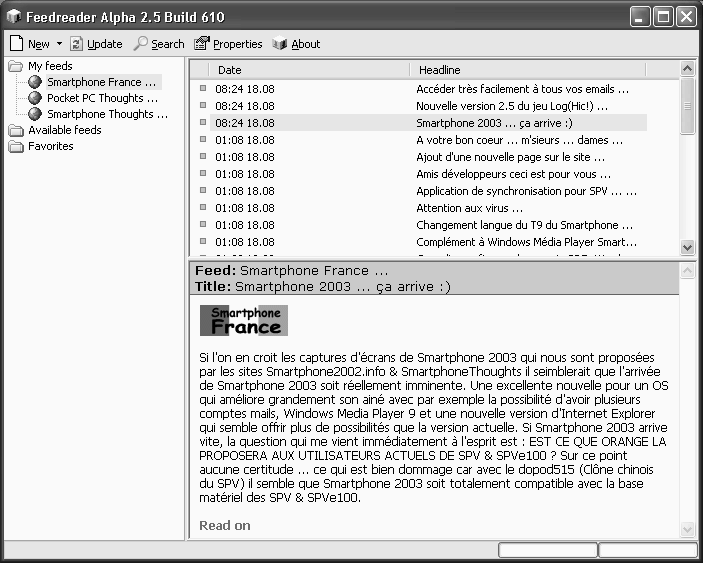The width and height of the screenshot is (703, 563).
Task: Click the Update refresh icon
Action: click(x=76, y=44)
